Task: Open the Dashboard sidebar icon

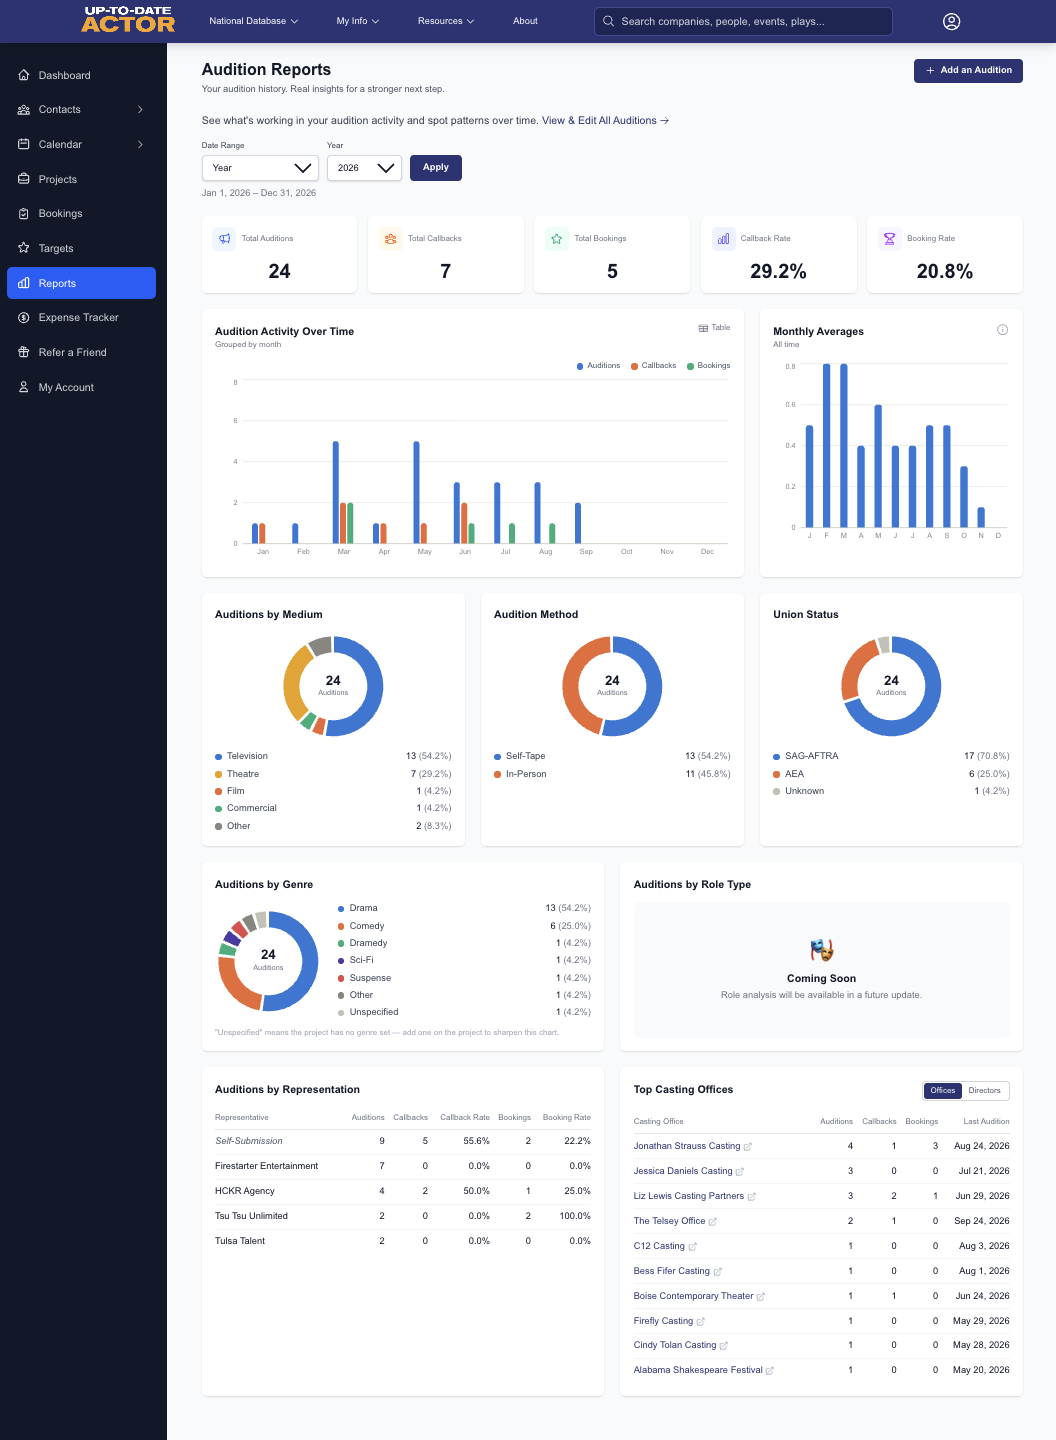Action: [24, 75]
